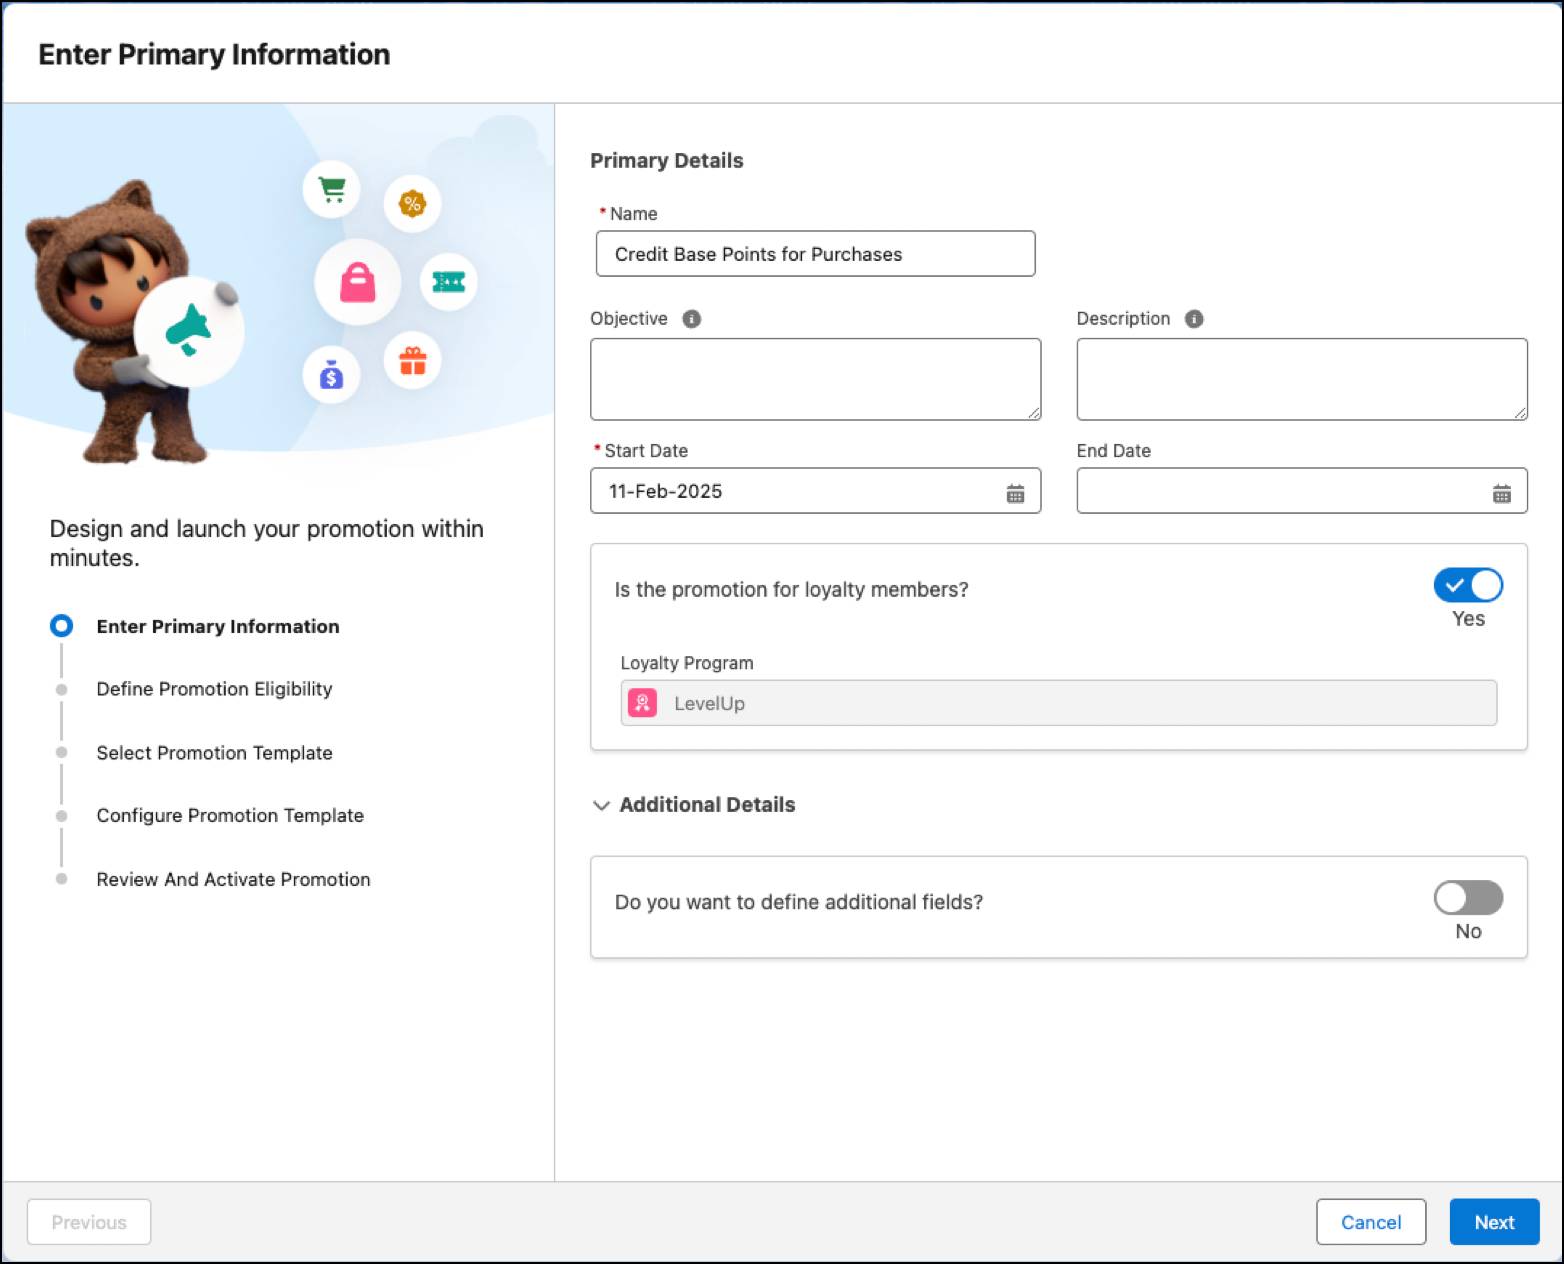Click the Primary Details heading
Viewport: 1564px width, 1264px height.
click(667, 161)
